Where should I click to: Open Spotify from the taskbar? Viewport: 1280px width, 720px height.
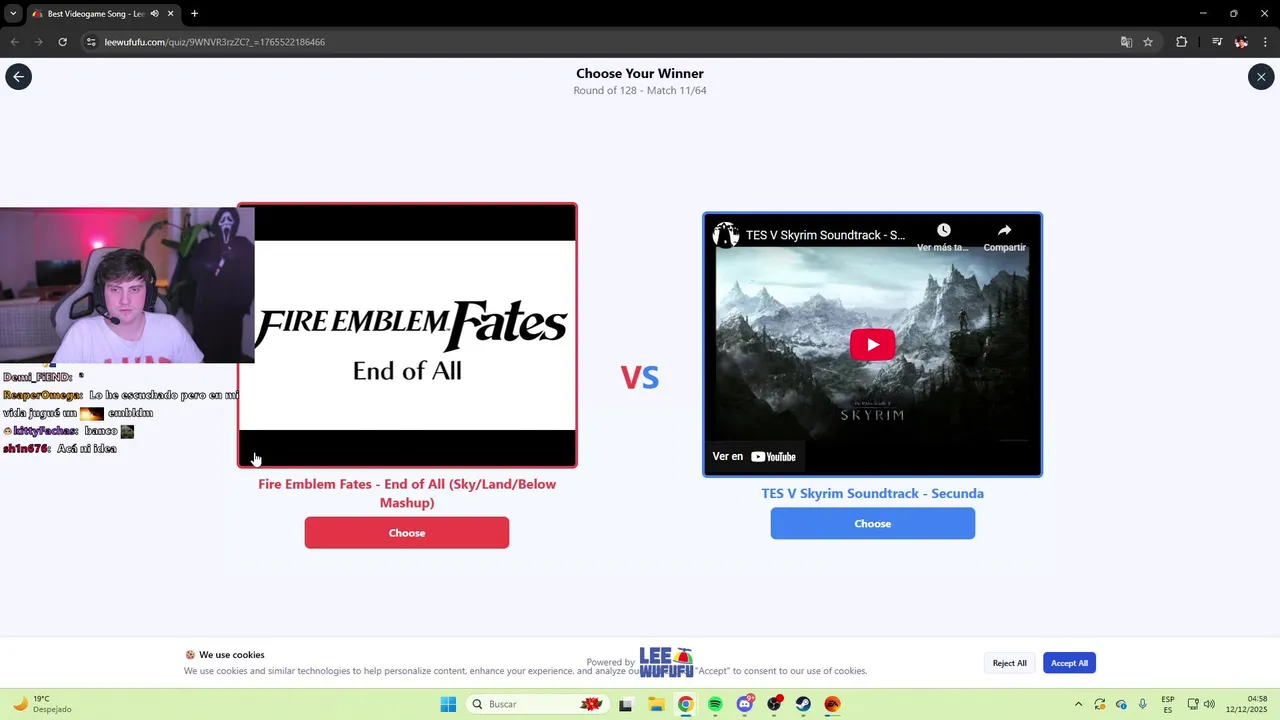(715, 704)
